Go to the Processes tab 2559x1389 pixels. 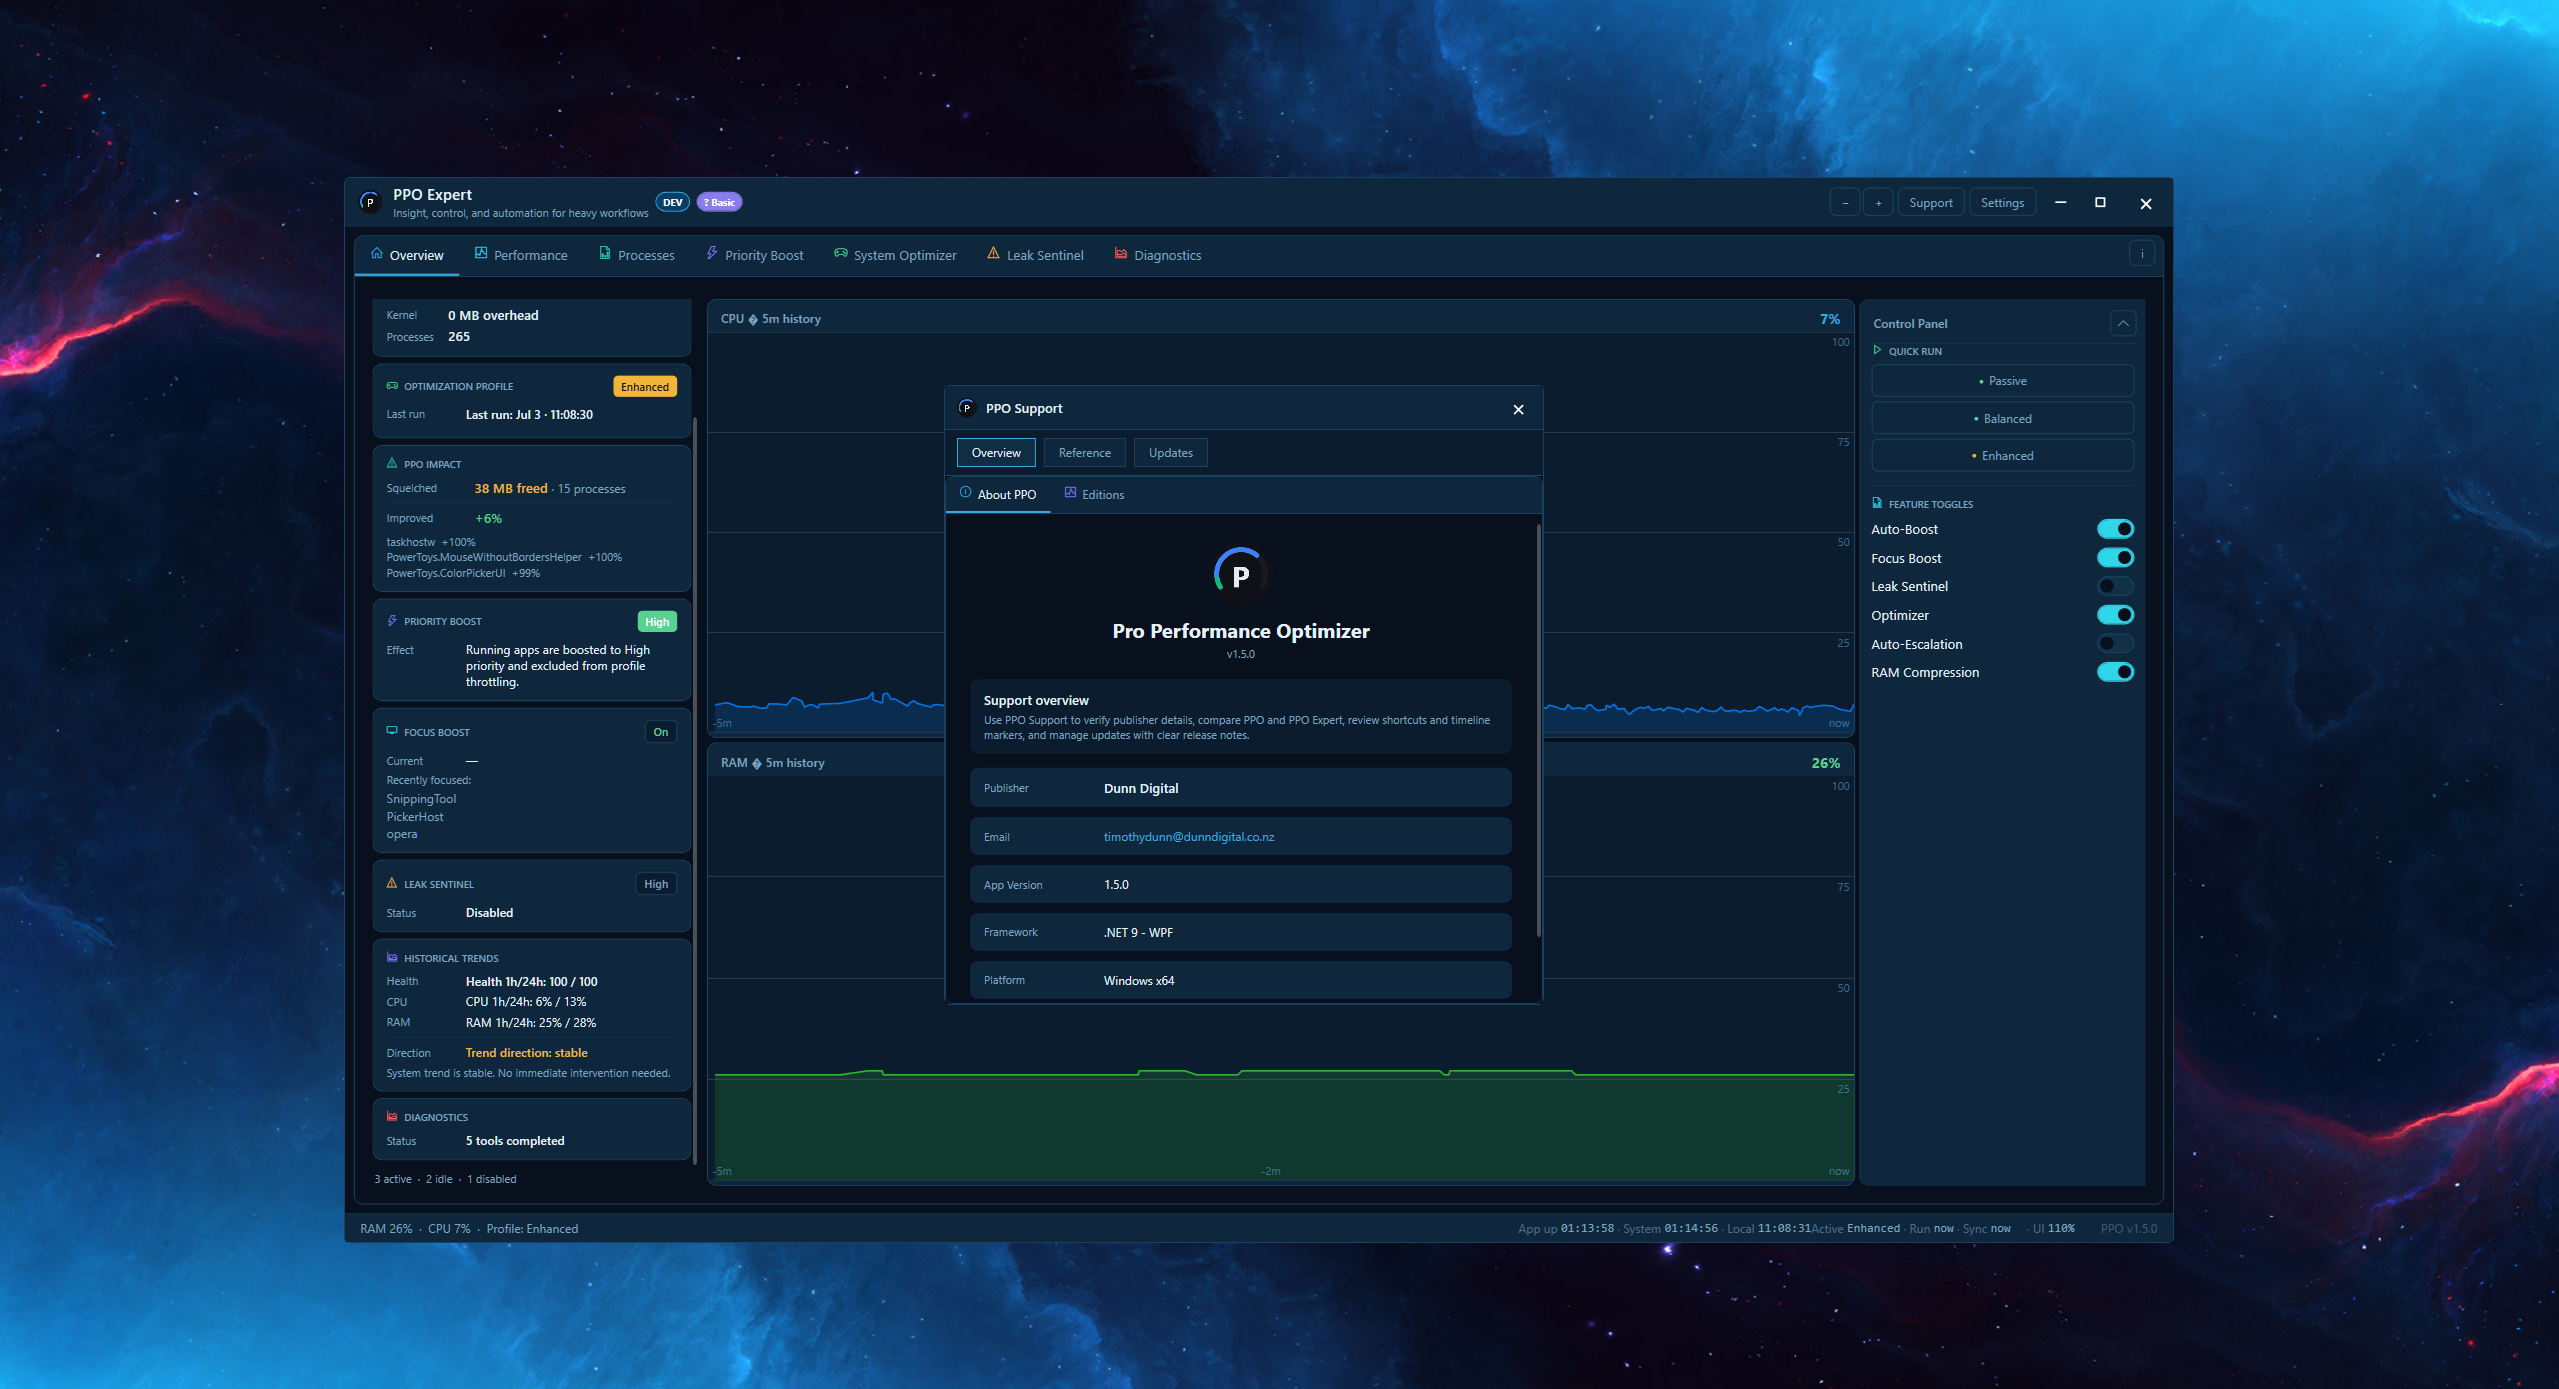pyautogui.click(x=637, y=255)
